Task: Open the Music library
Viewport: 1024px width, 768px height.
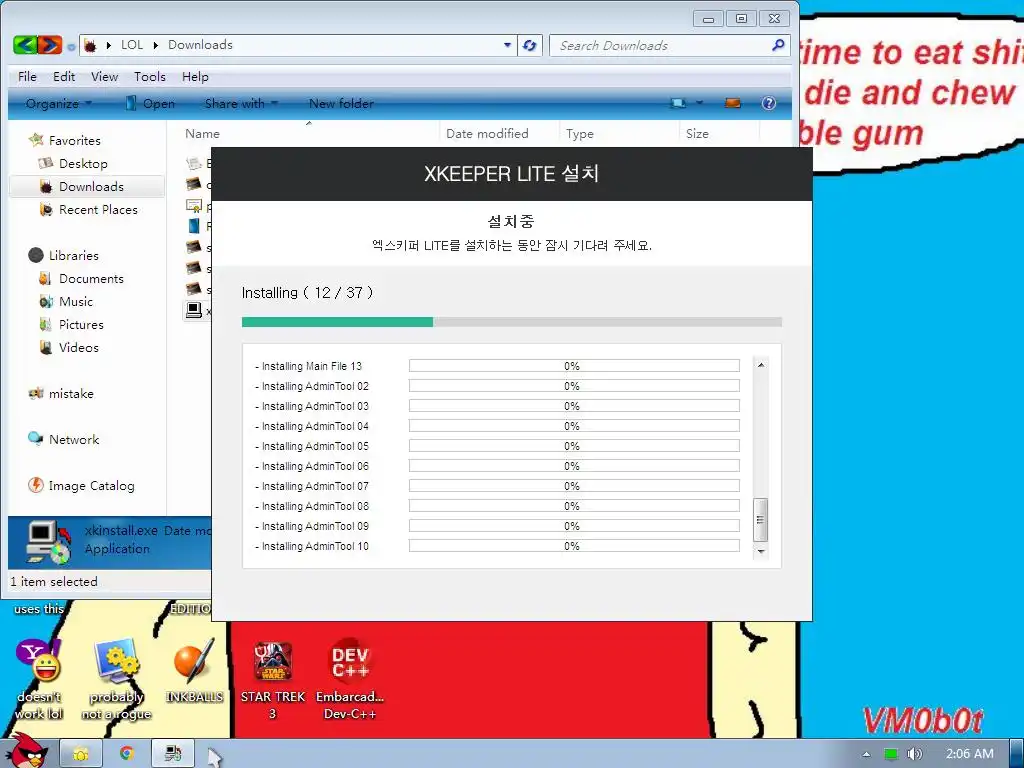Action: tap(76, 302)
